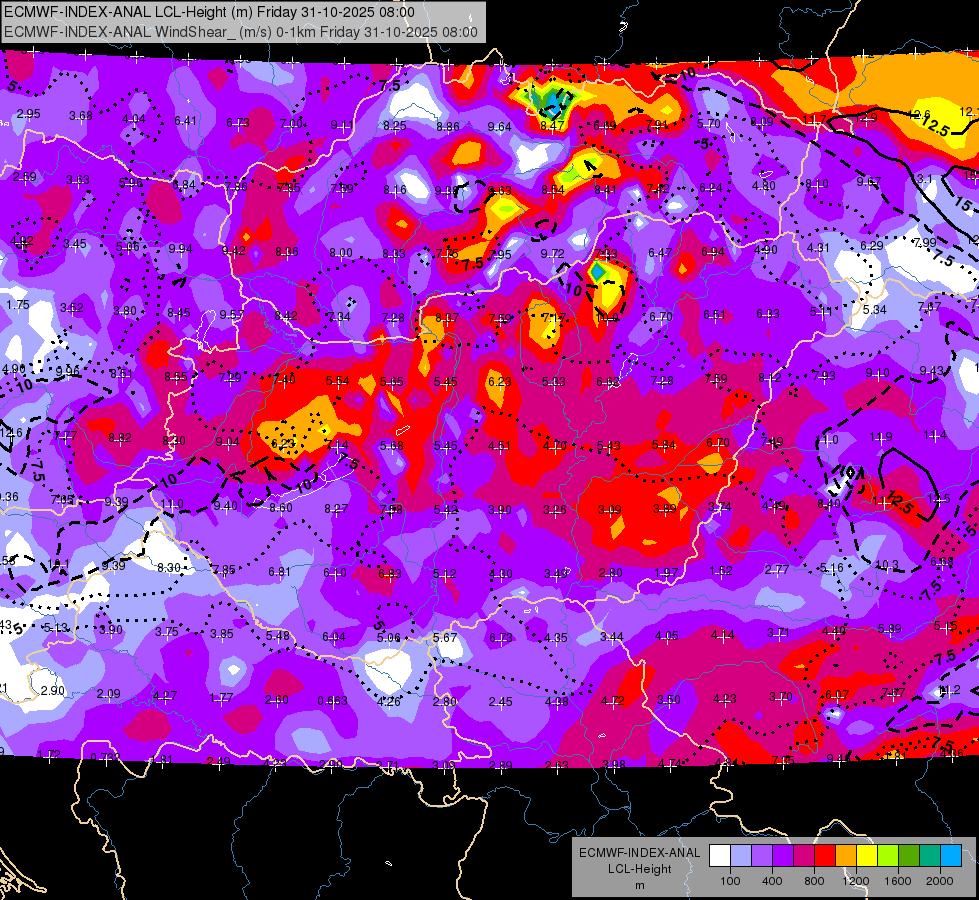The height and width of the screenshot is (900, 979).
Task: Click the legend tick label 2000
Action: click(x=939, y=881)
